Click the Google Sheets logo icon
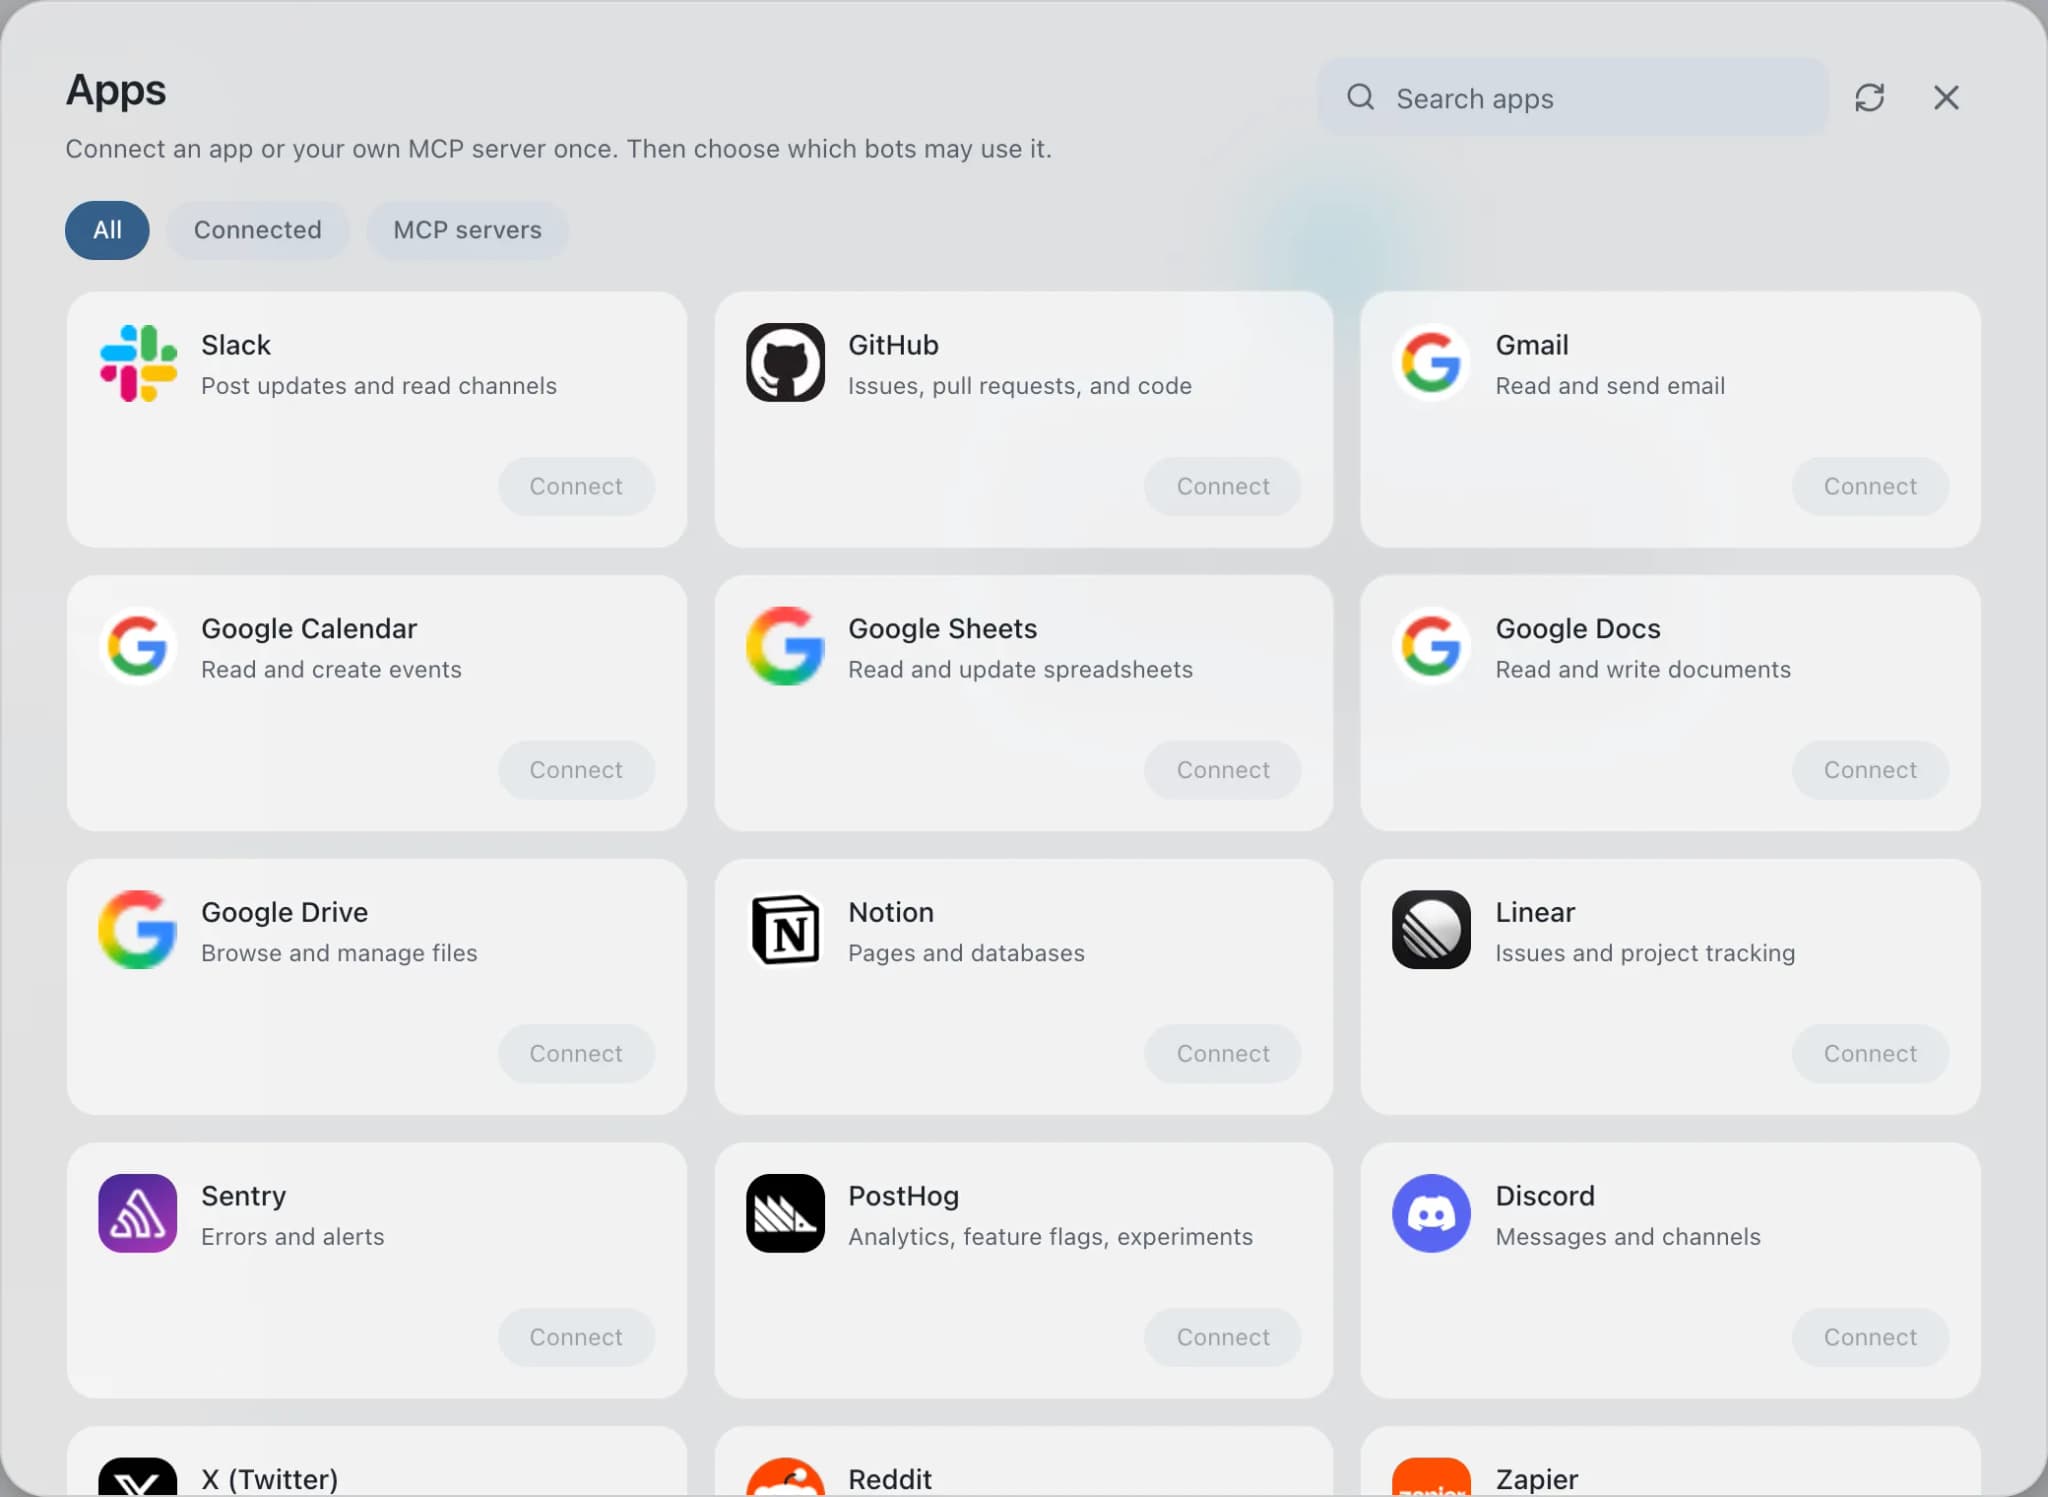Viewport: 2048px width, 1497px height. coord(785,646)
